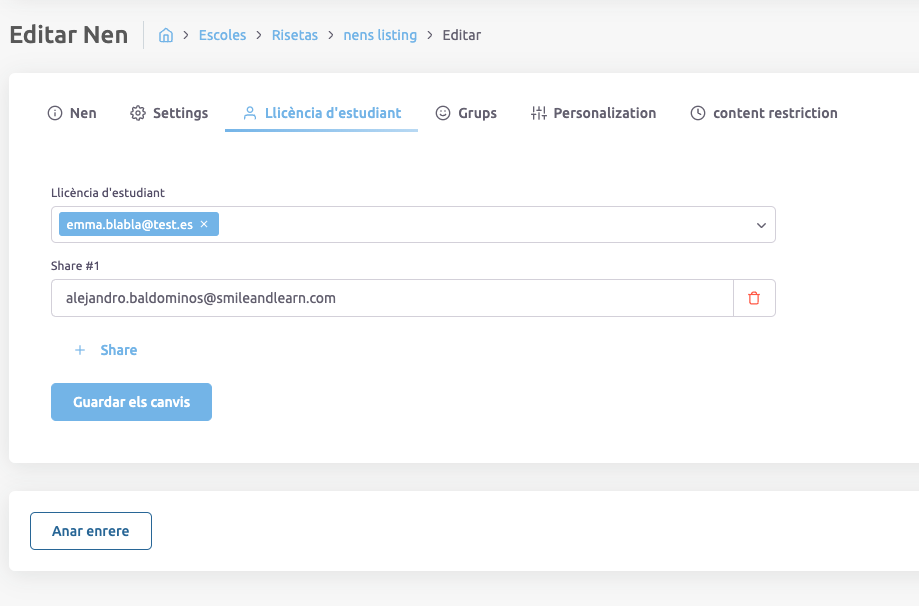919x606 pixels.
Task: Open the Nen tab with the info icon
Action: pyautogui.click(x=72, y=113)
